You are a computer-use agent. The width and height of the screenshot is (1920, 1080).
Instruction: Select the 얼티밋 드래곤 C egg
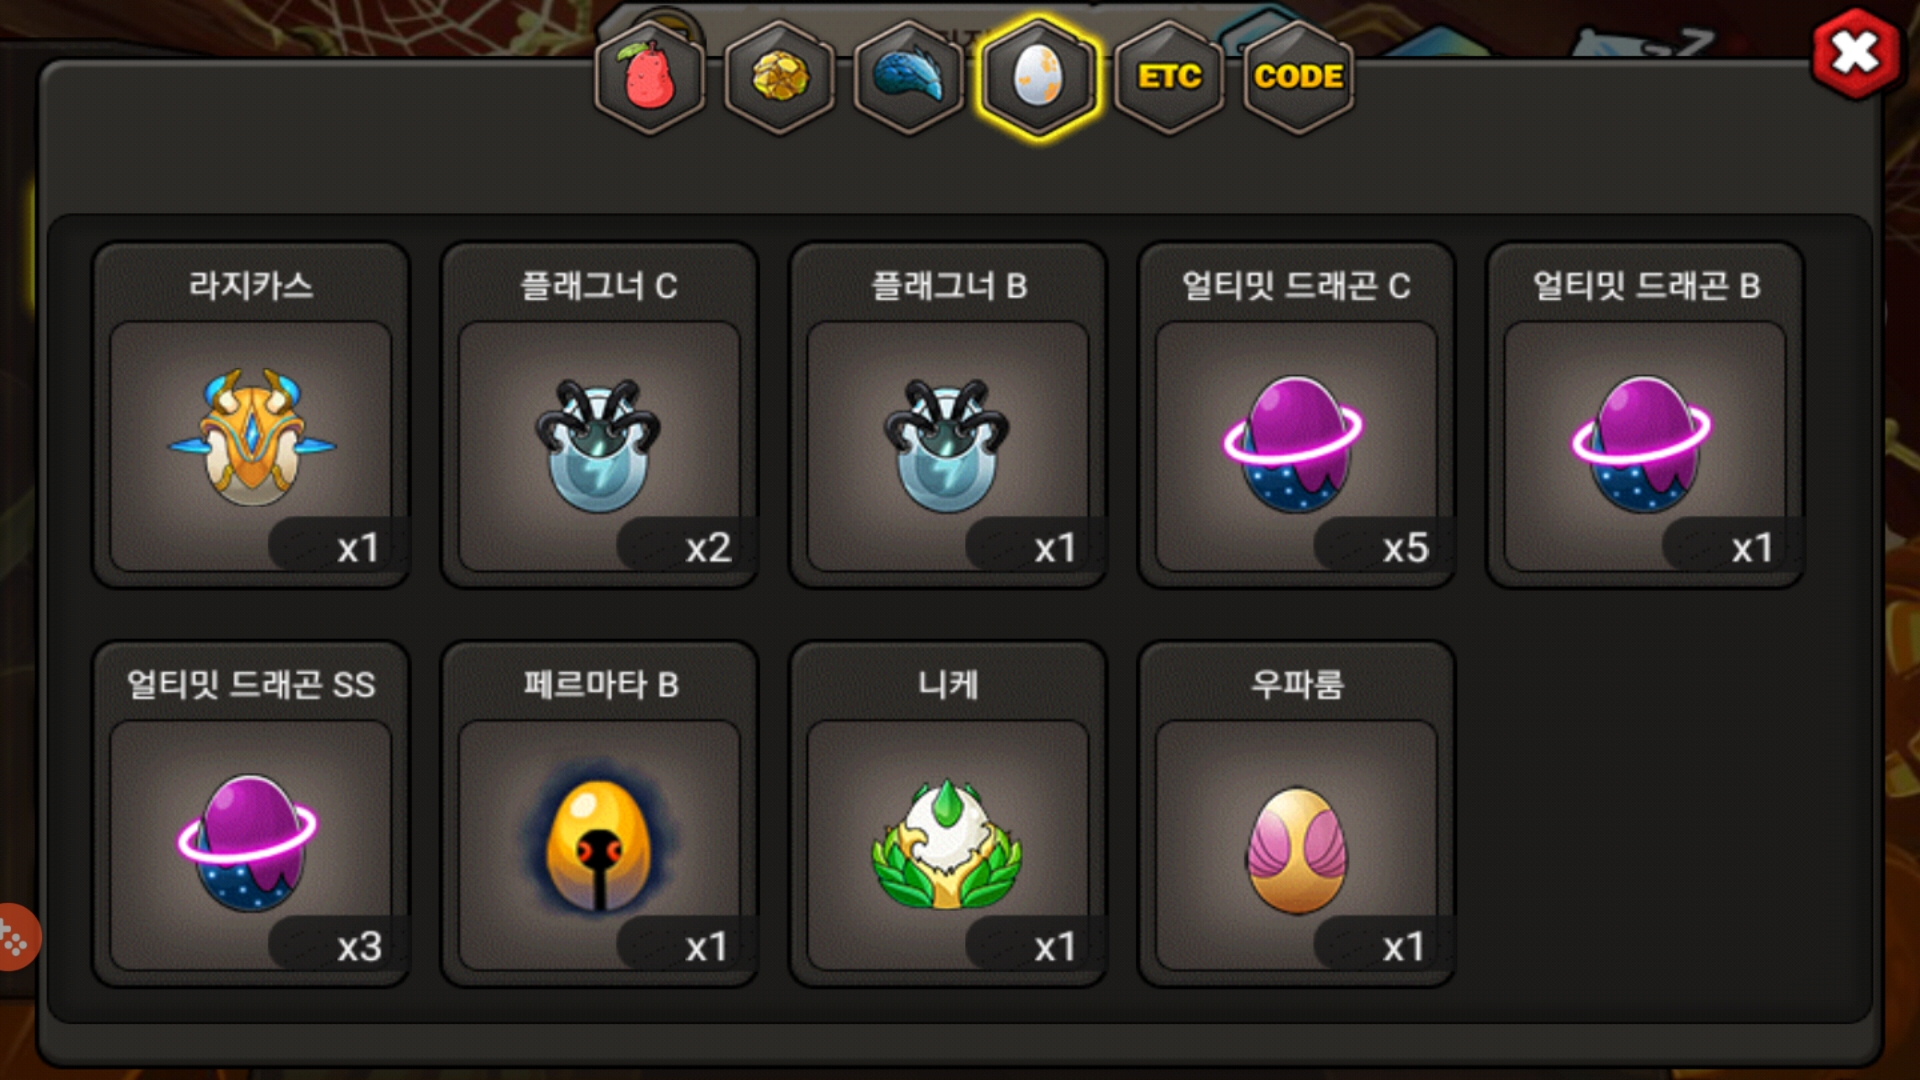pos(1294,443)
